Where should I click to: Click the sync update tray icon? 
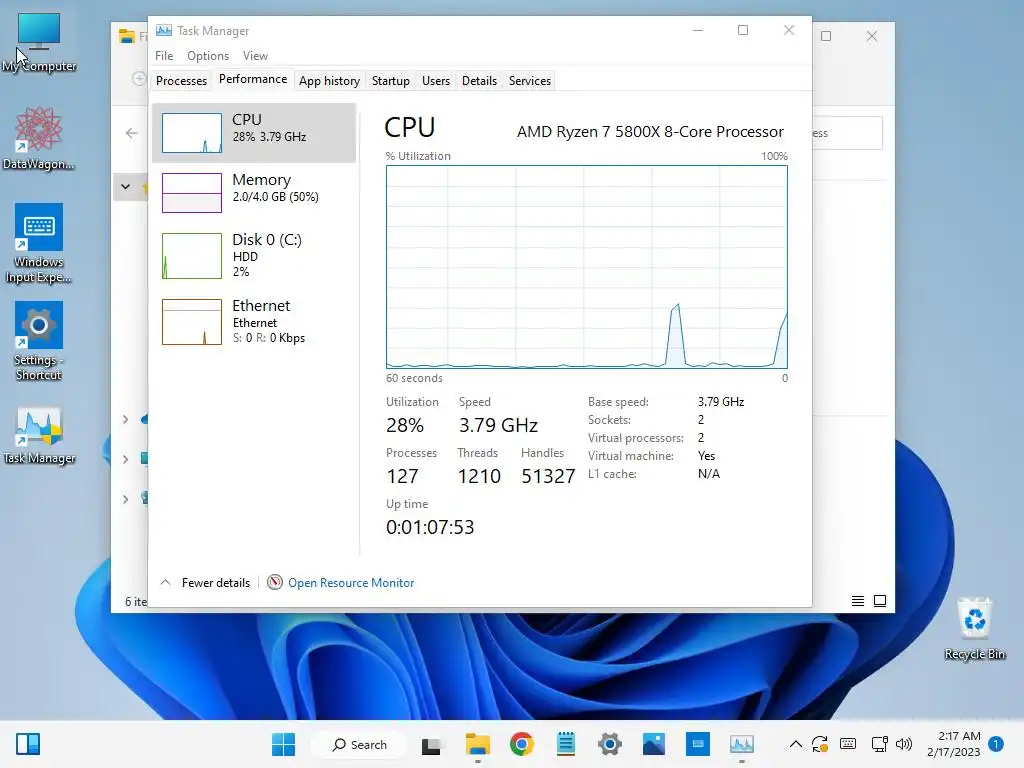point(820,744)
